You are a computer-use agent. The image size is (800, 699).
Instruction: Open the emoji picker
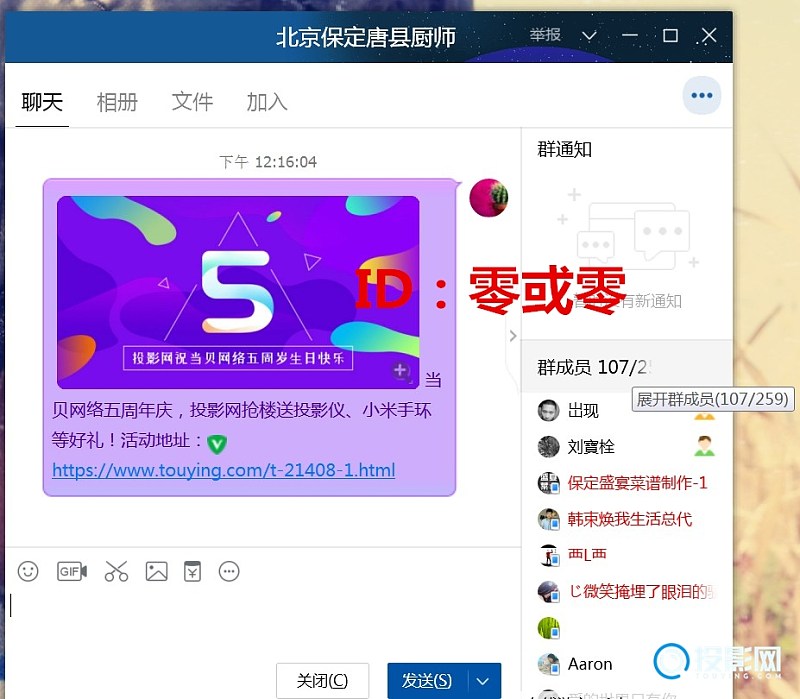click(x=28, y=571)
